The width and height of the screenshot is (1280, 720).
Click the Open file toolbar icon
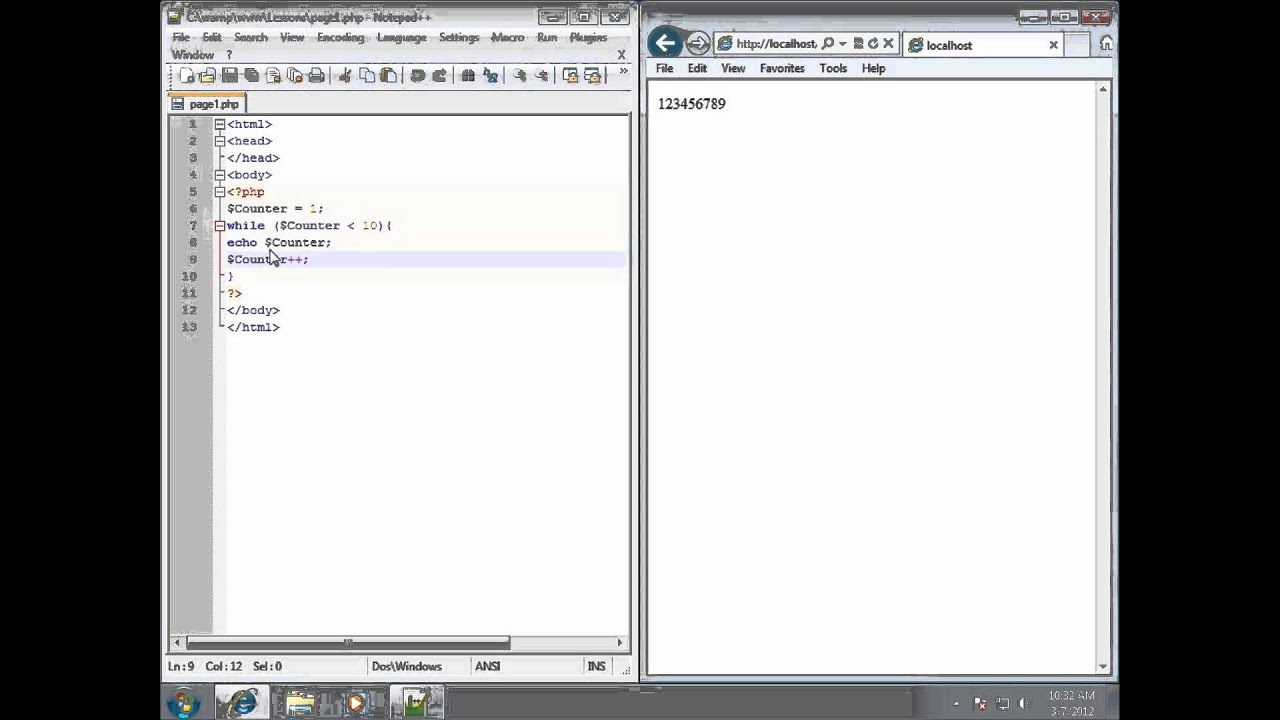coord(207,76)
